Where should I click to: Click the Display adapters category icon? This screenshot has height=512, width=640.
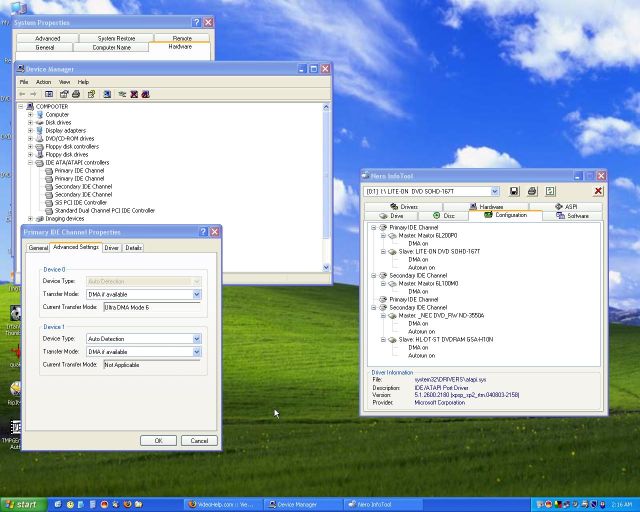[x=40, y=131]
